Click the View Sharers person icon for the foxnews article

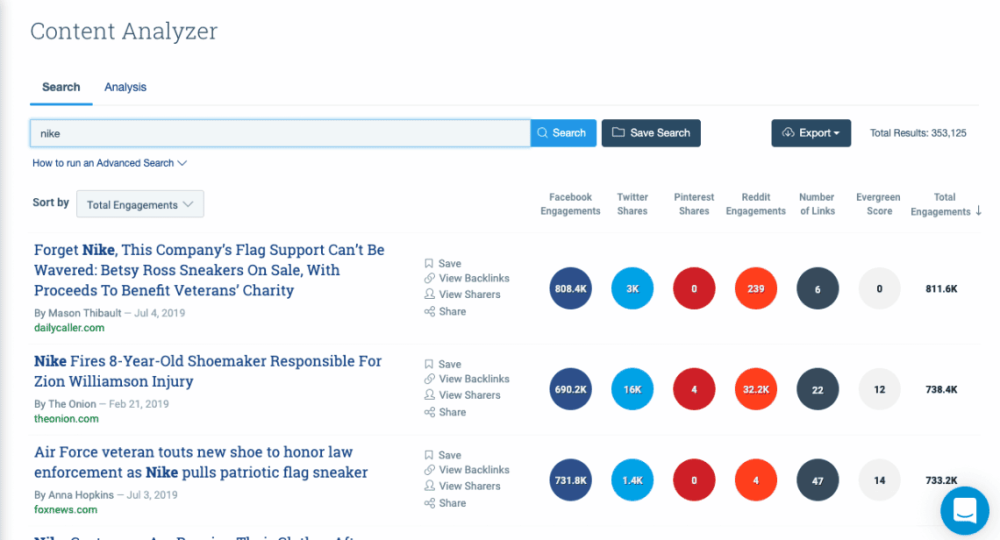coord(429,486)
